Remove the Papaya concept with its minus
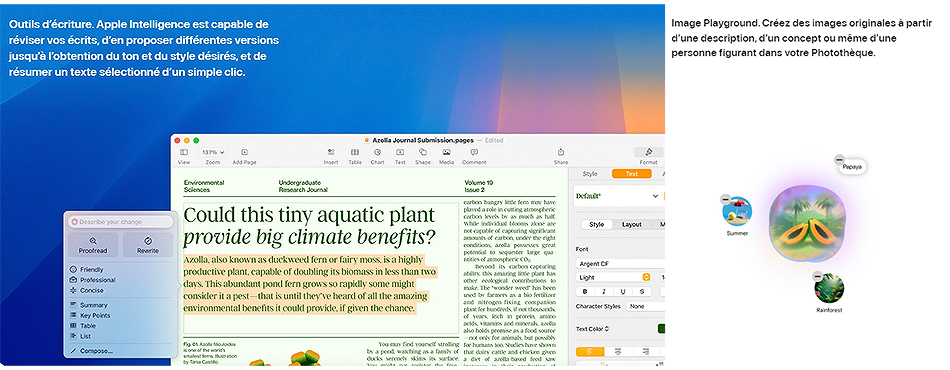The height and width of the screenshot is (370, 950). tap(839, 160)
